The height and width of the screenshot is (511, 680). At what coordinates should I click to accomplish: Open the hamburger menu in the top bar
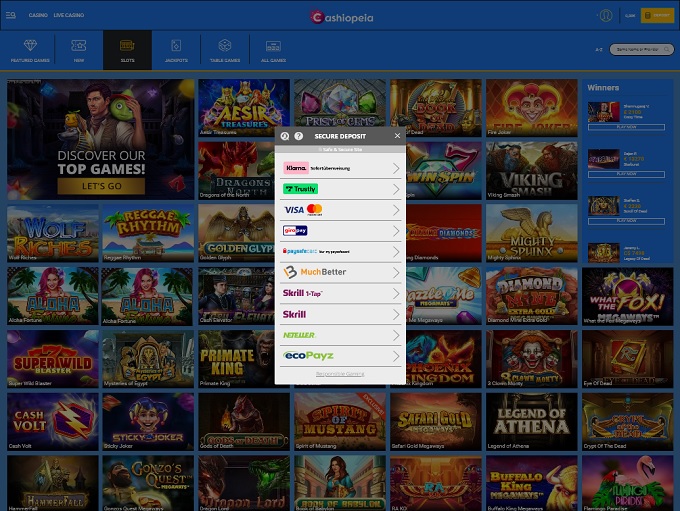click(x=11, y=16)
